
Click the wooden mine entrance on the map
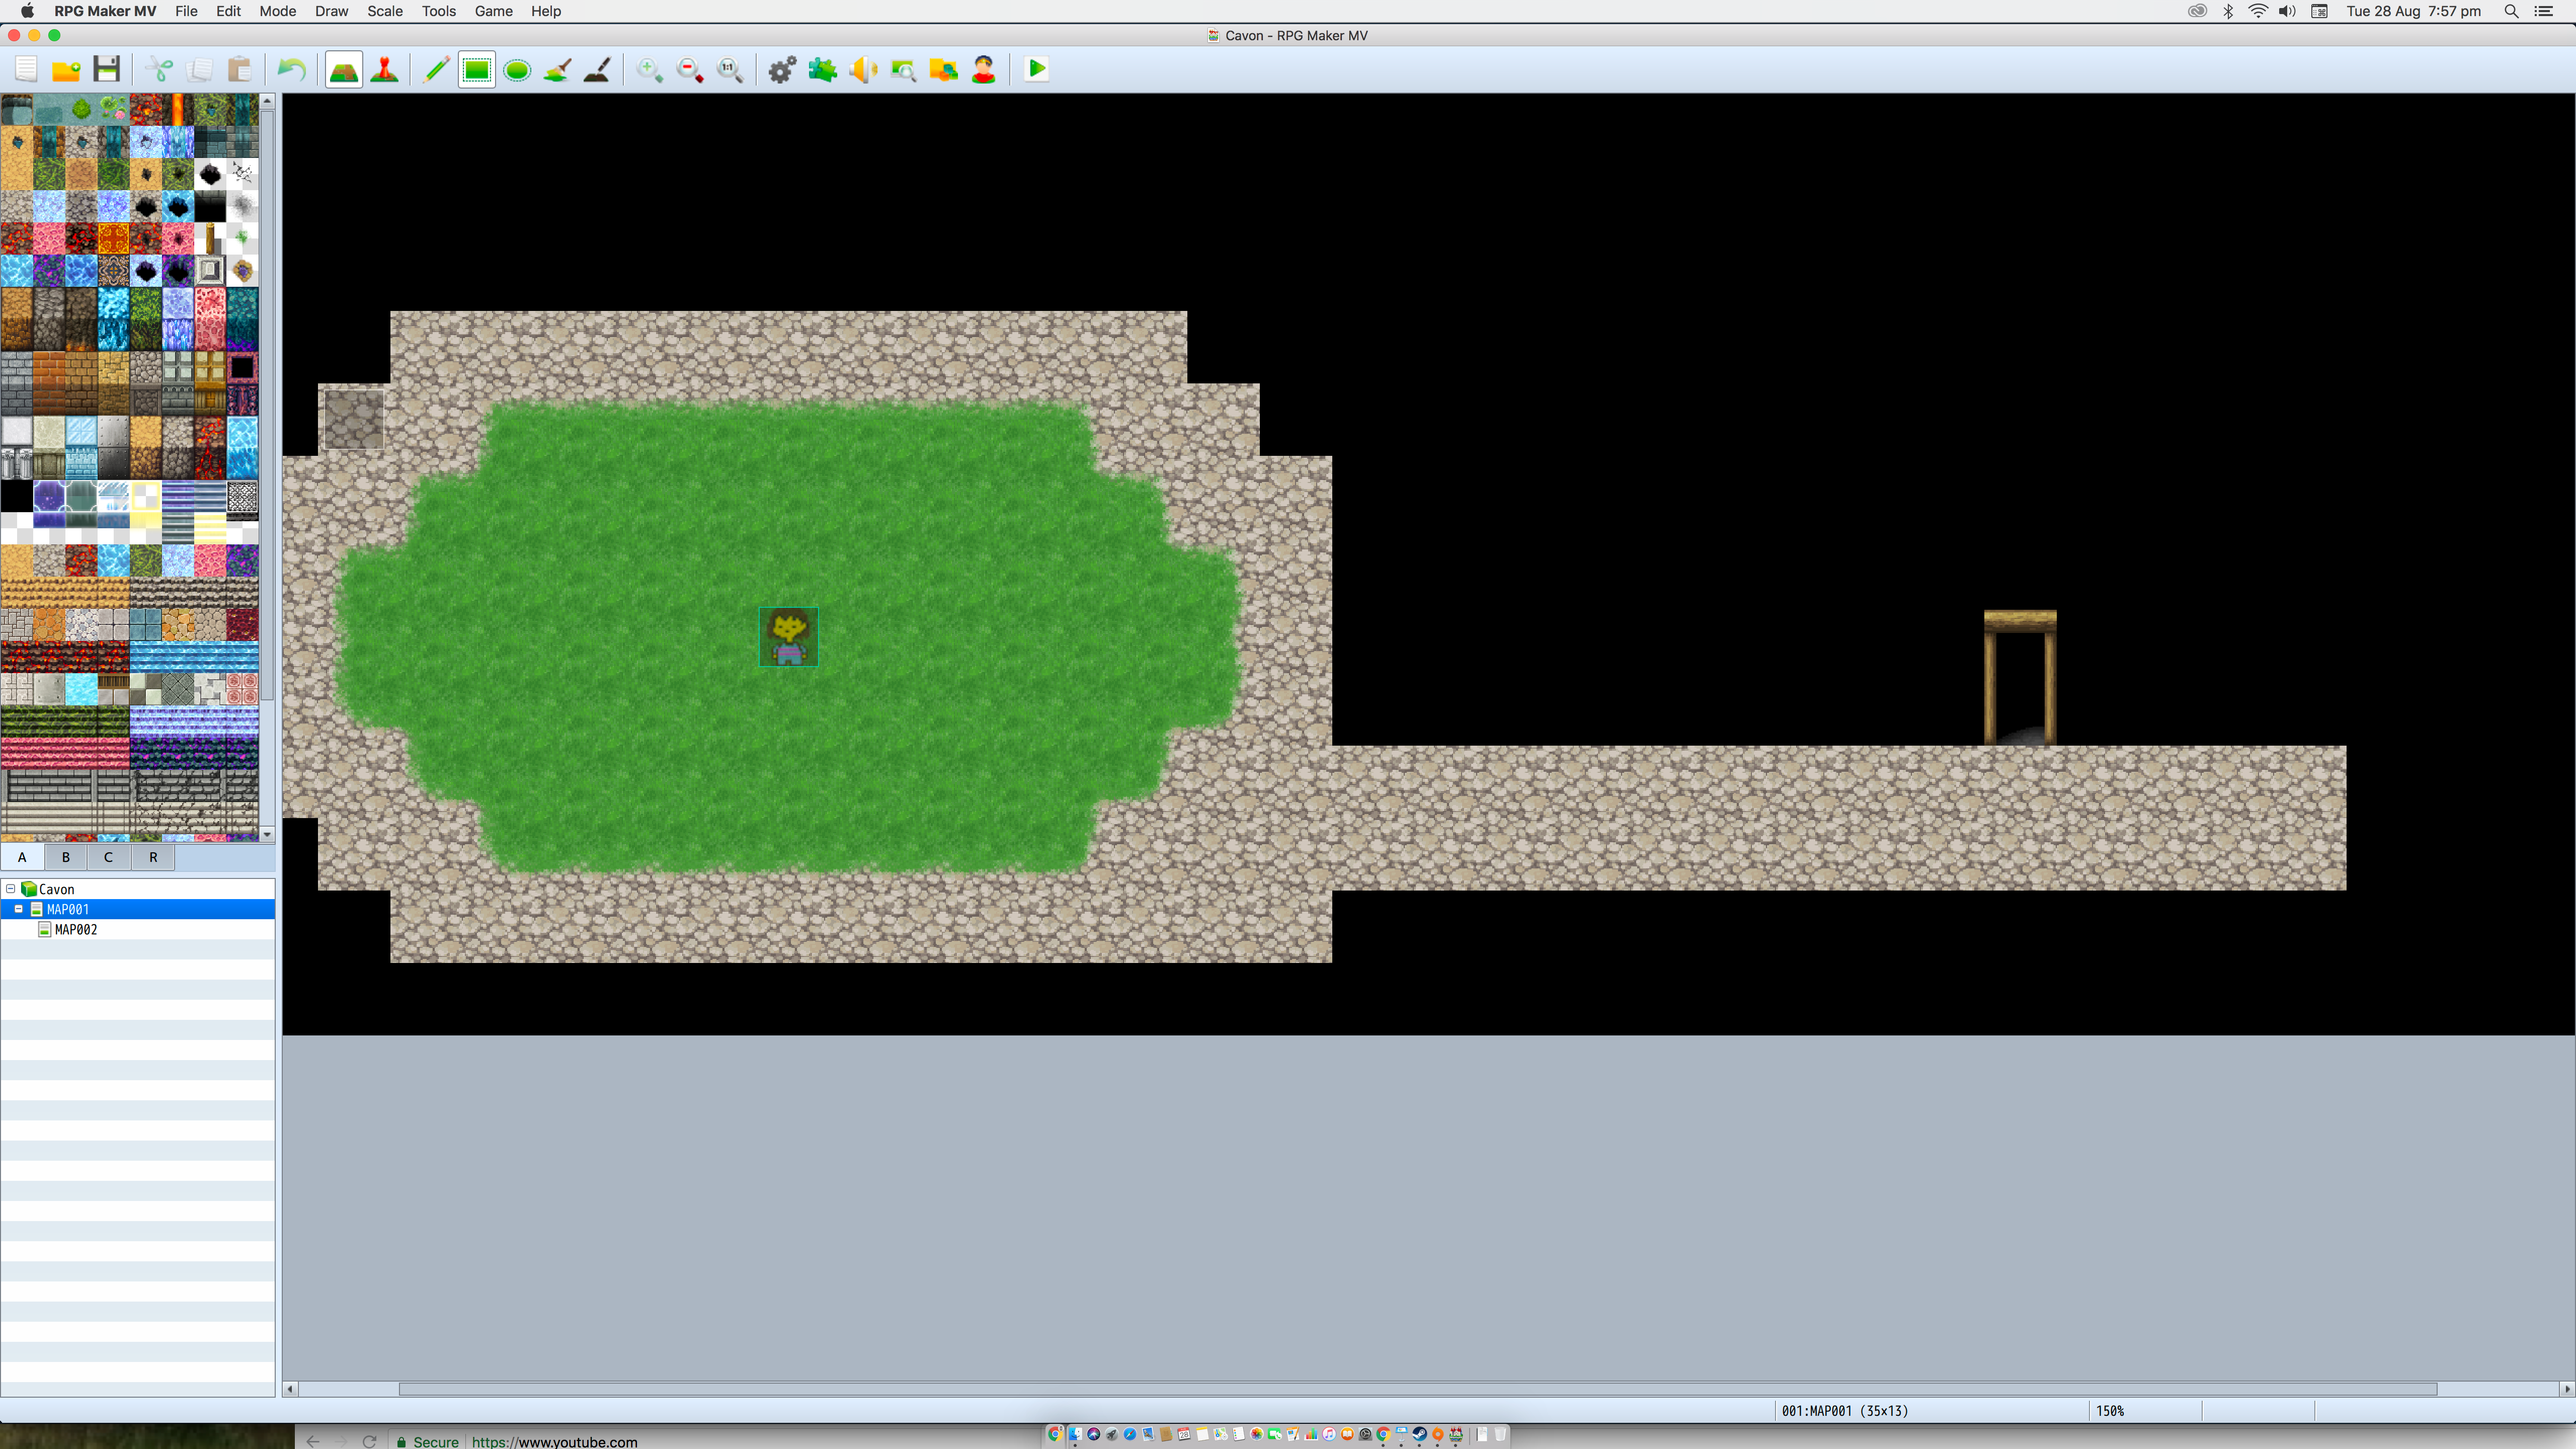tap(2020, 677)
